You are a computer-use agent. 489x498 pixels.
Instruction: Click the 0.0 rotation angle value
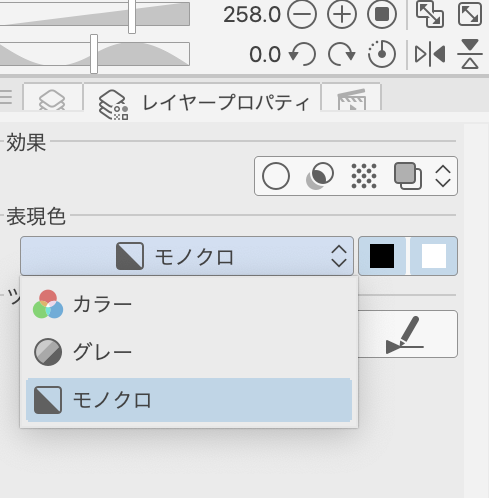pyautogui.click(x=265, y=54)
